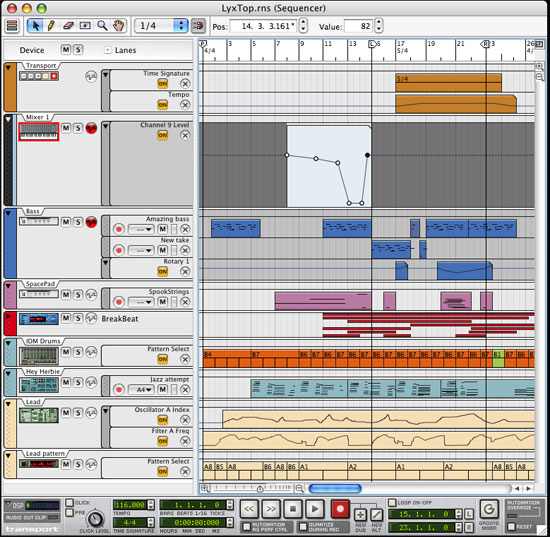Toggle the Snap to grid magnet
The image size is (550, 537).
[198, 26]
